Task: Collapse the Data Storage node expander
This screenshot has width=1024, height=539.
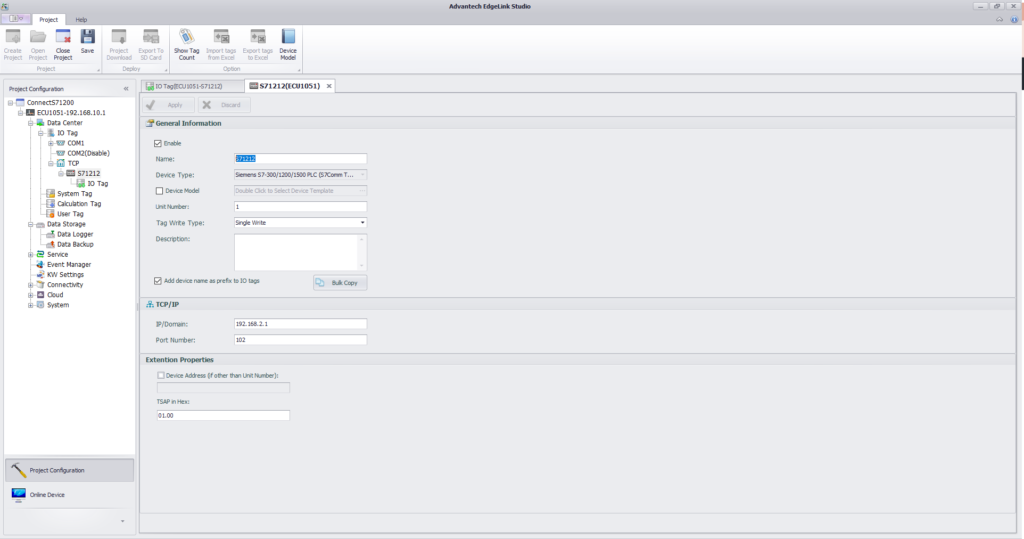Action: pyautogui.click(x=31, y=224)
